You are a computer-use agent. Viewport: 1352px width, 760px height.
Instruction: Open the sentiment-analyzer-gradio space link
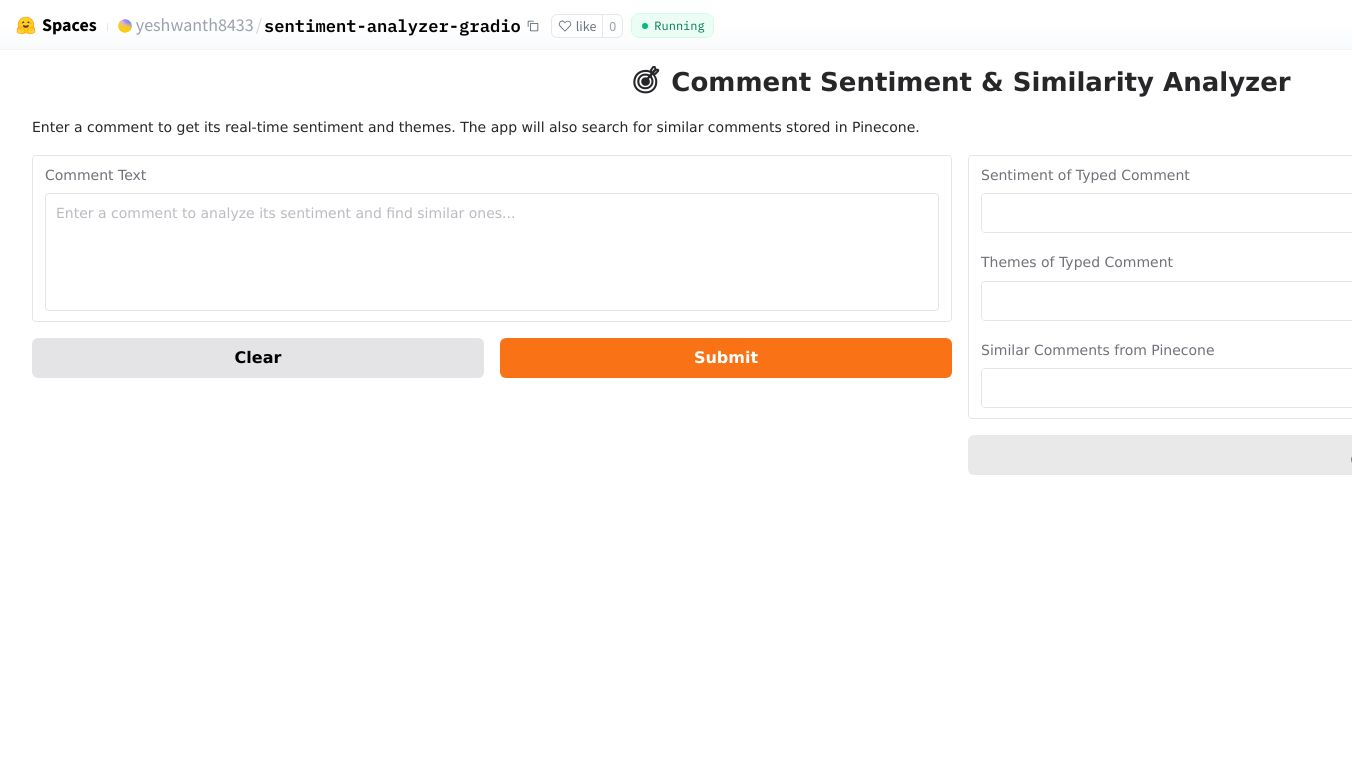[391, 26]
